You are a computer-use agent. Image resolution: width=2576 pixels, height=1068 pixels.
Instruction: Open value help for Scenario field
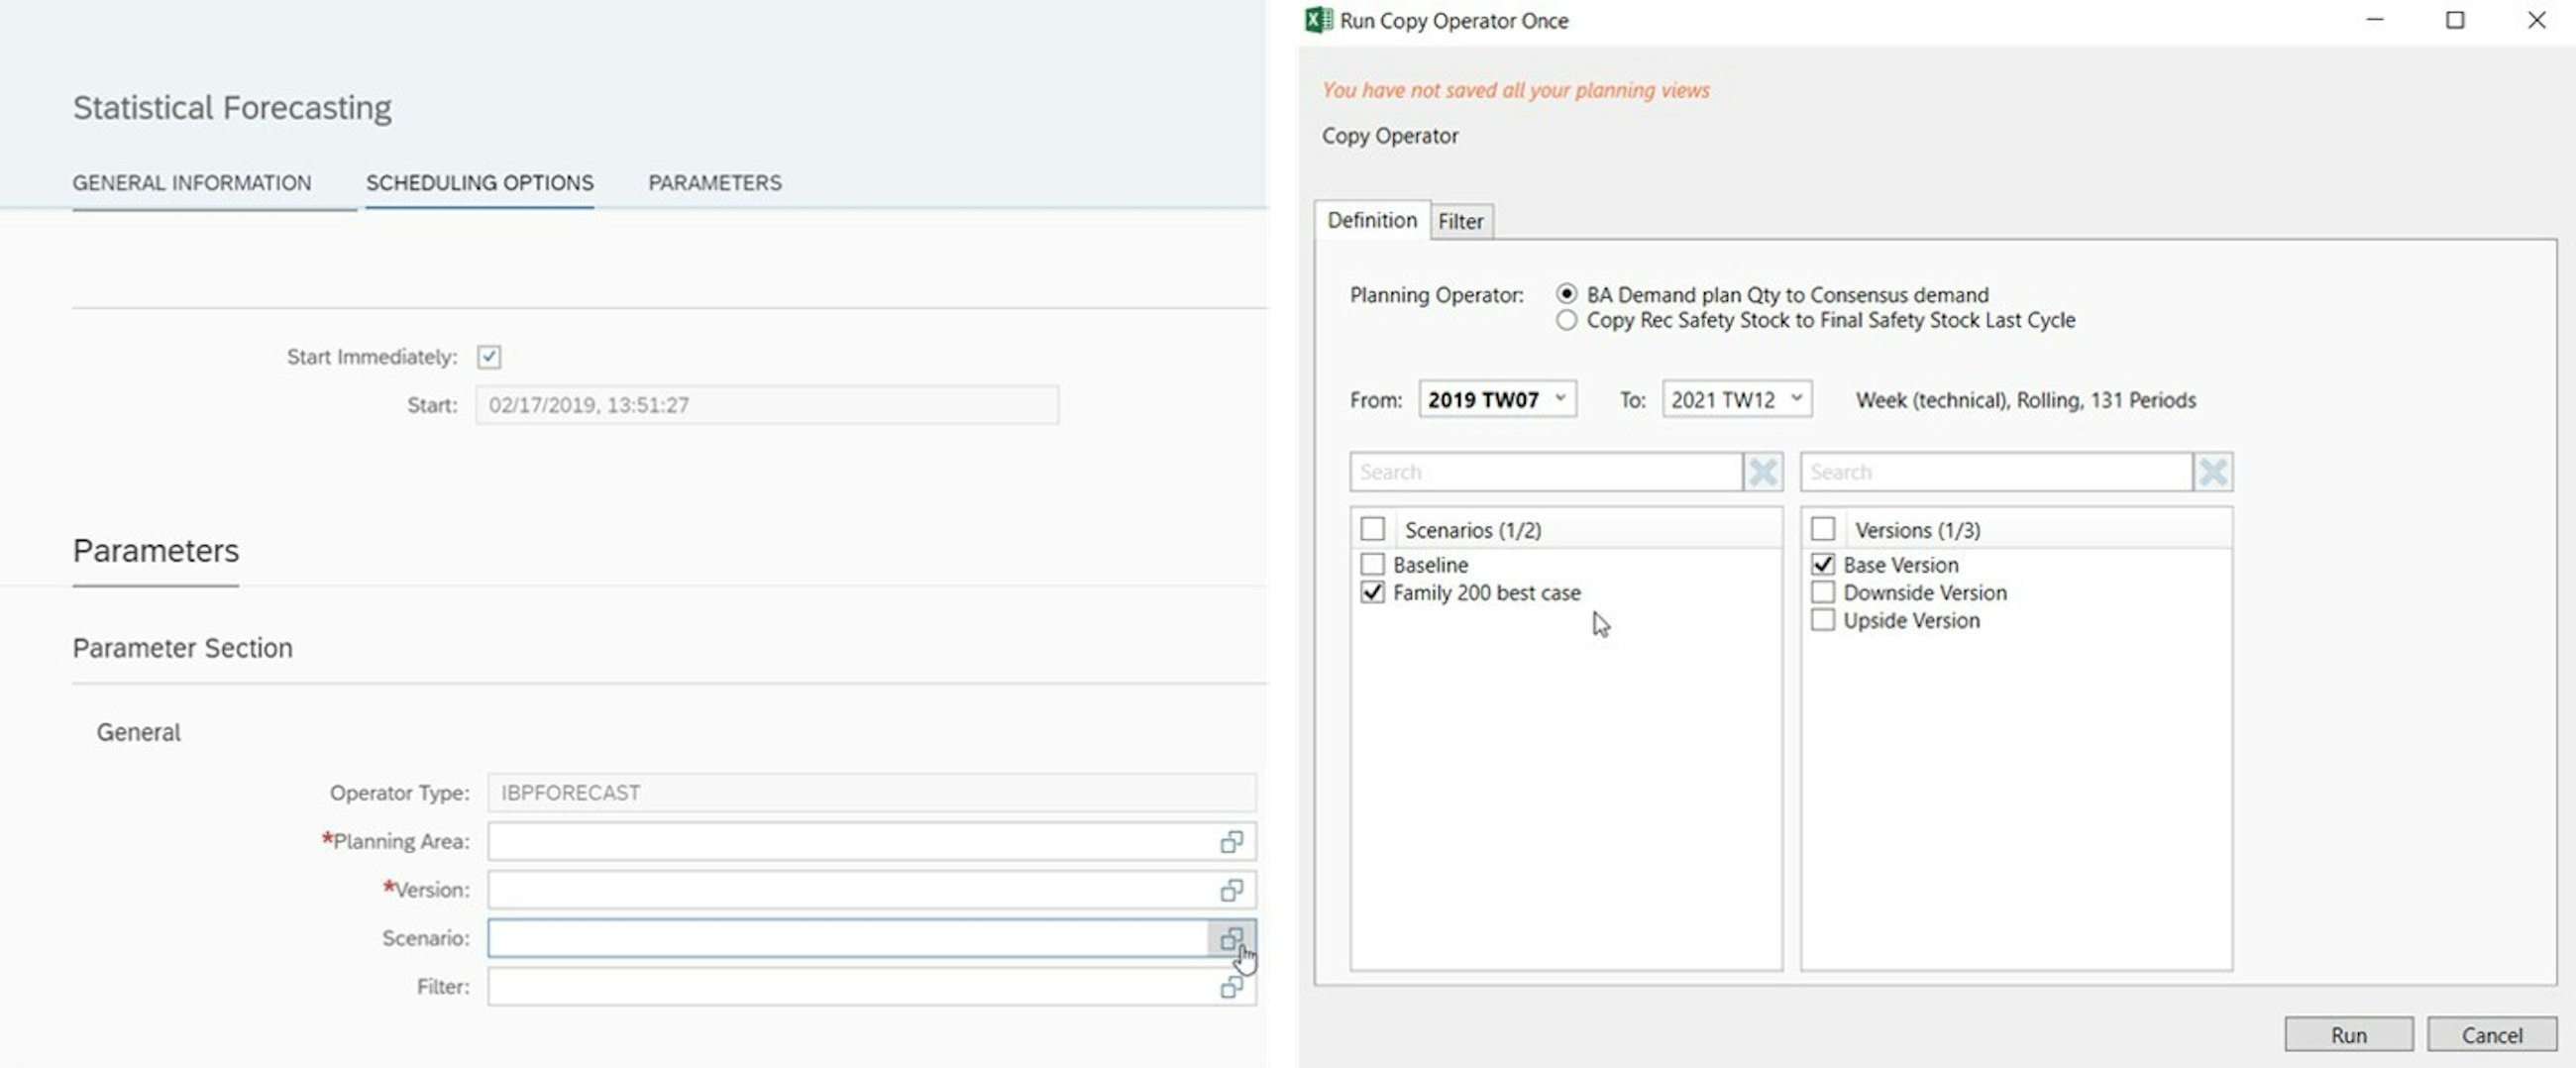(x=1233, y=938)
